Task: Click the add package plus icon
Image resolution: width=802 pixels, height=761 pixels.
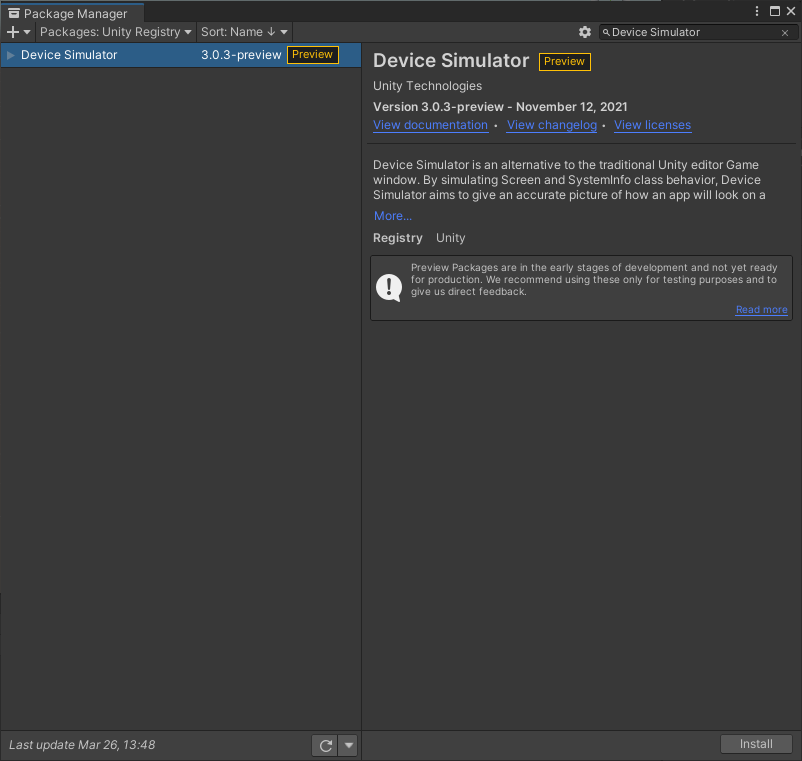Action: (x=13, y=32)
